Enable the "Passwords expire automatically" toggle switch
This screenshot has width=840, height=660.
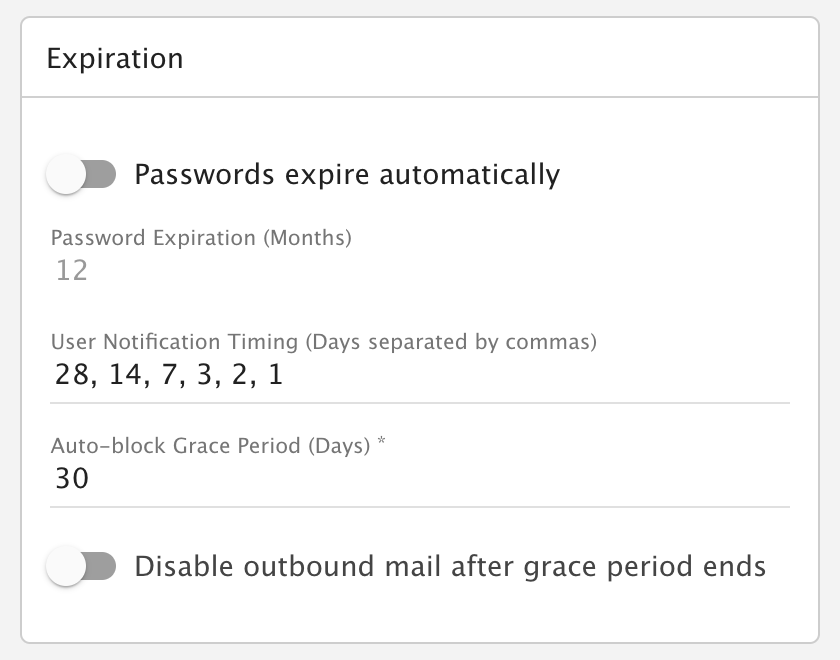tap(82, 175)
